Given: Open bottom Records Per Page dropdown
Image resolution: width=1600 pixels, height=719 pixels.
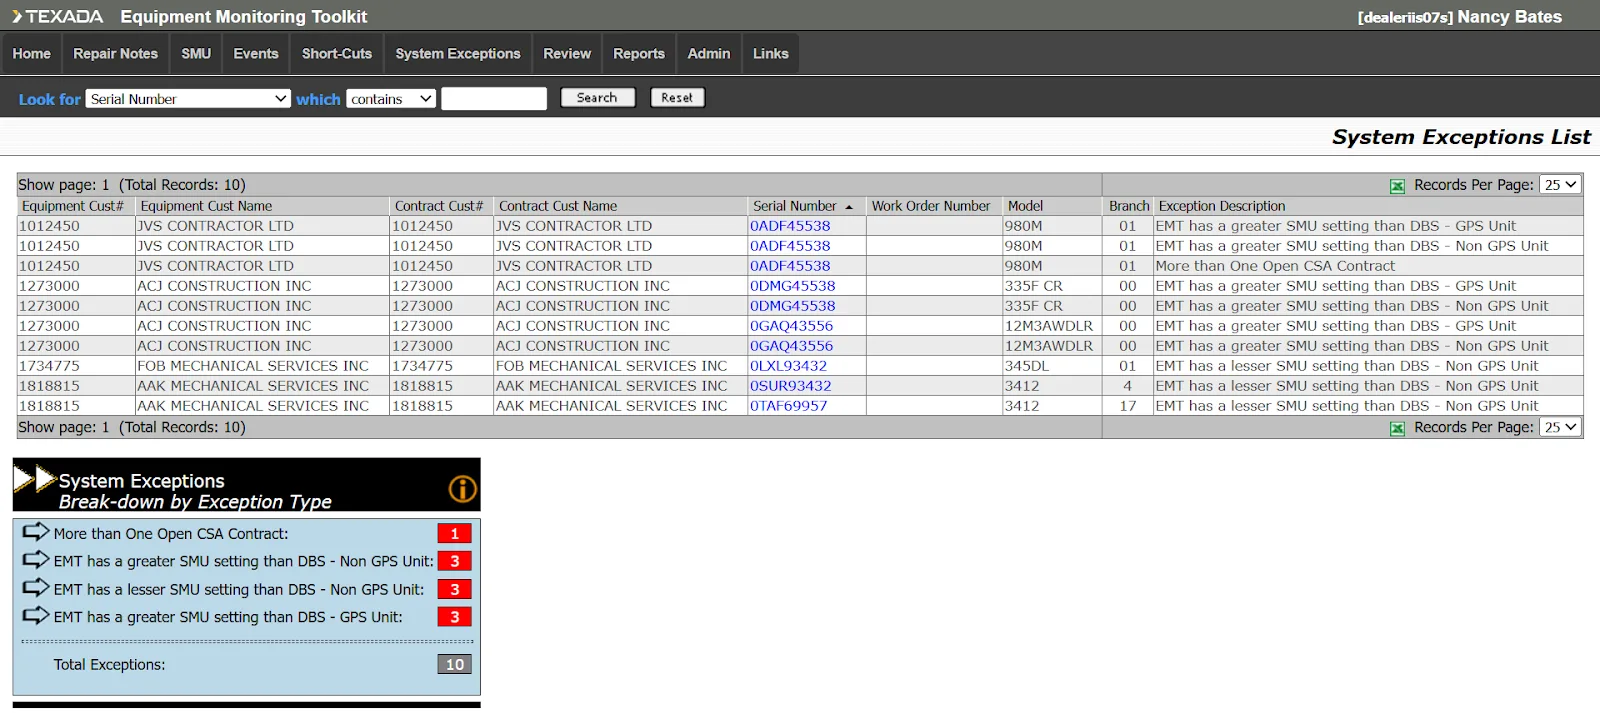Looking at the screenshot, I should click(x=1559, y=428).
